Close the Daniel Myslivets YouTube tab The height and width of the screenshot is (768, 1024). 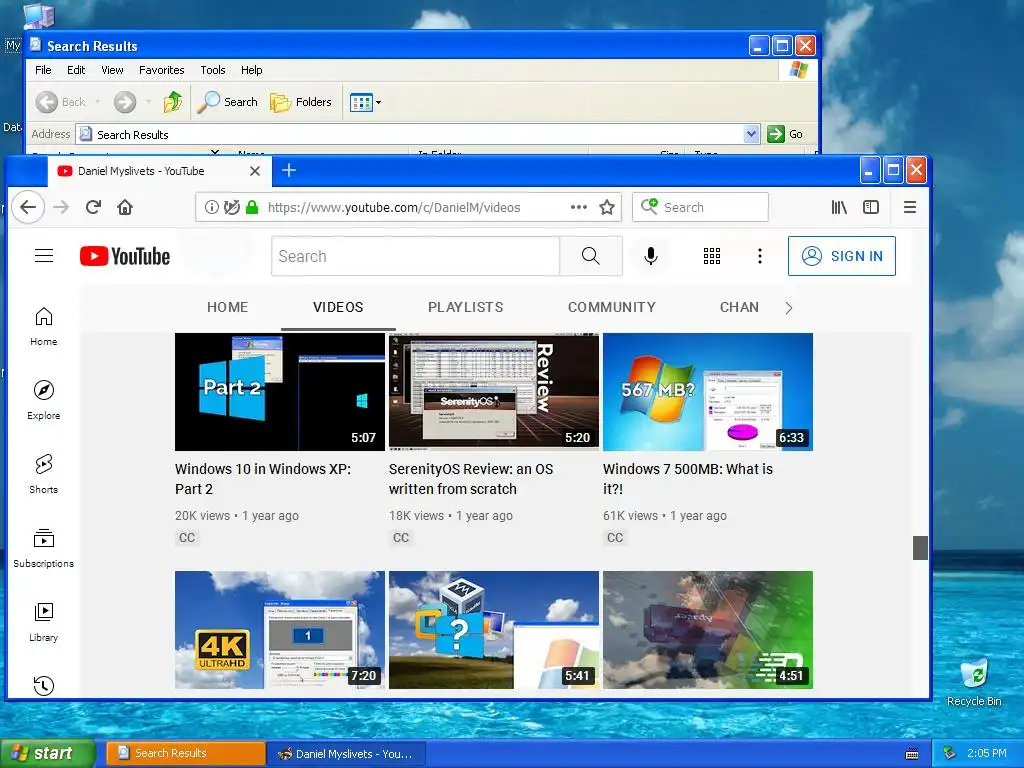[255, 170]
